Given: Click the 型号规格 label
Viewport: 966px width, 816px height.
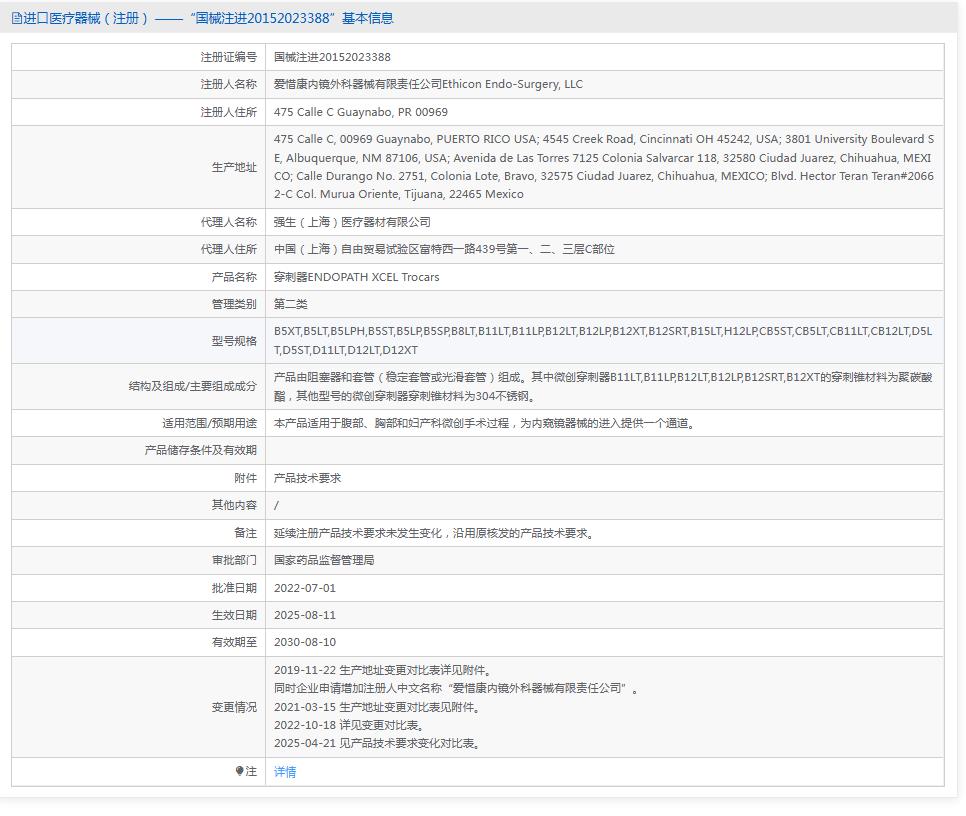Looking at the screenshot, I should tap(234, 341).
